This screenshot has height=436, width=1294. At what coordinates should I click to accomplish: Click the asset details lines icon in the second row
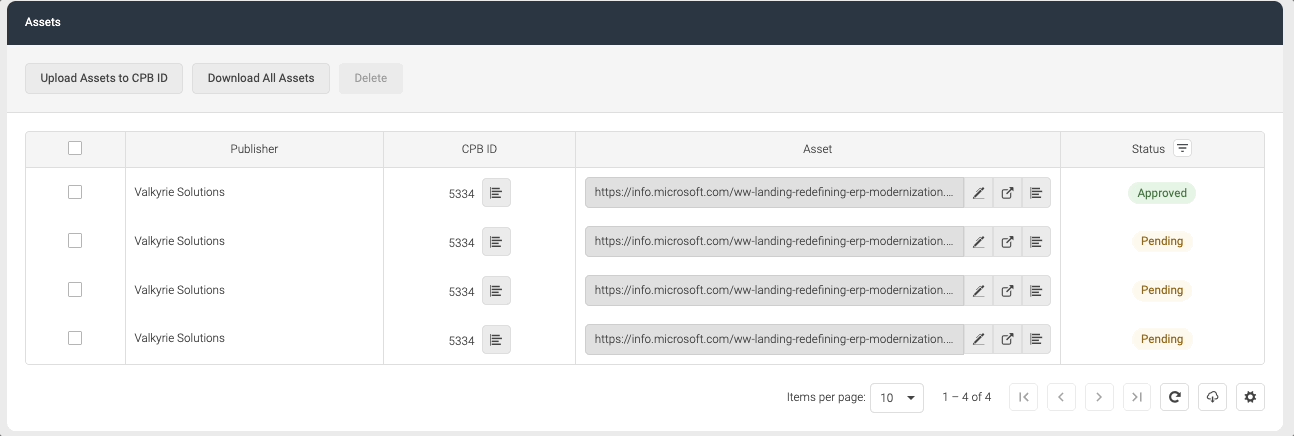[x=1036, y=242]
